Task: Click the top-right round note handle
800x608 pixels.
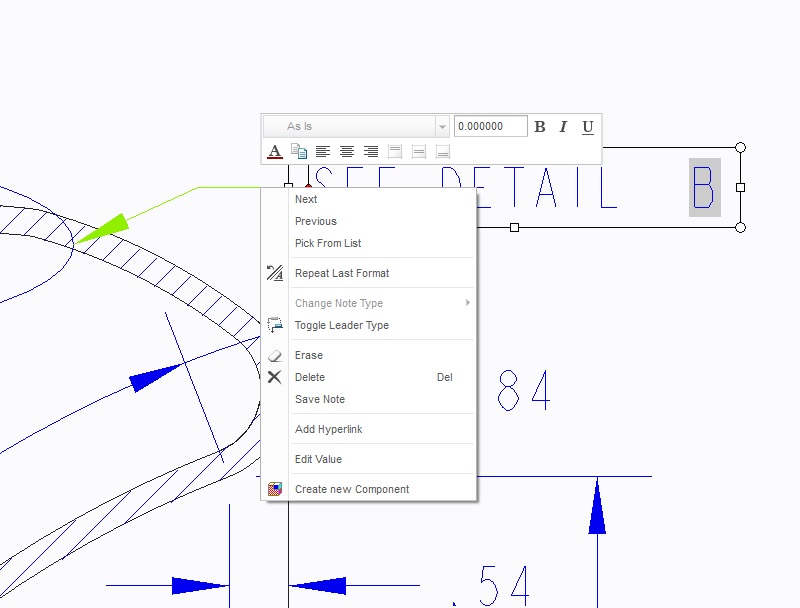Action: coord(741,147)
